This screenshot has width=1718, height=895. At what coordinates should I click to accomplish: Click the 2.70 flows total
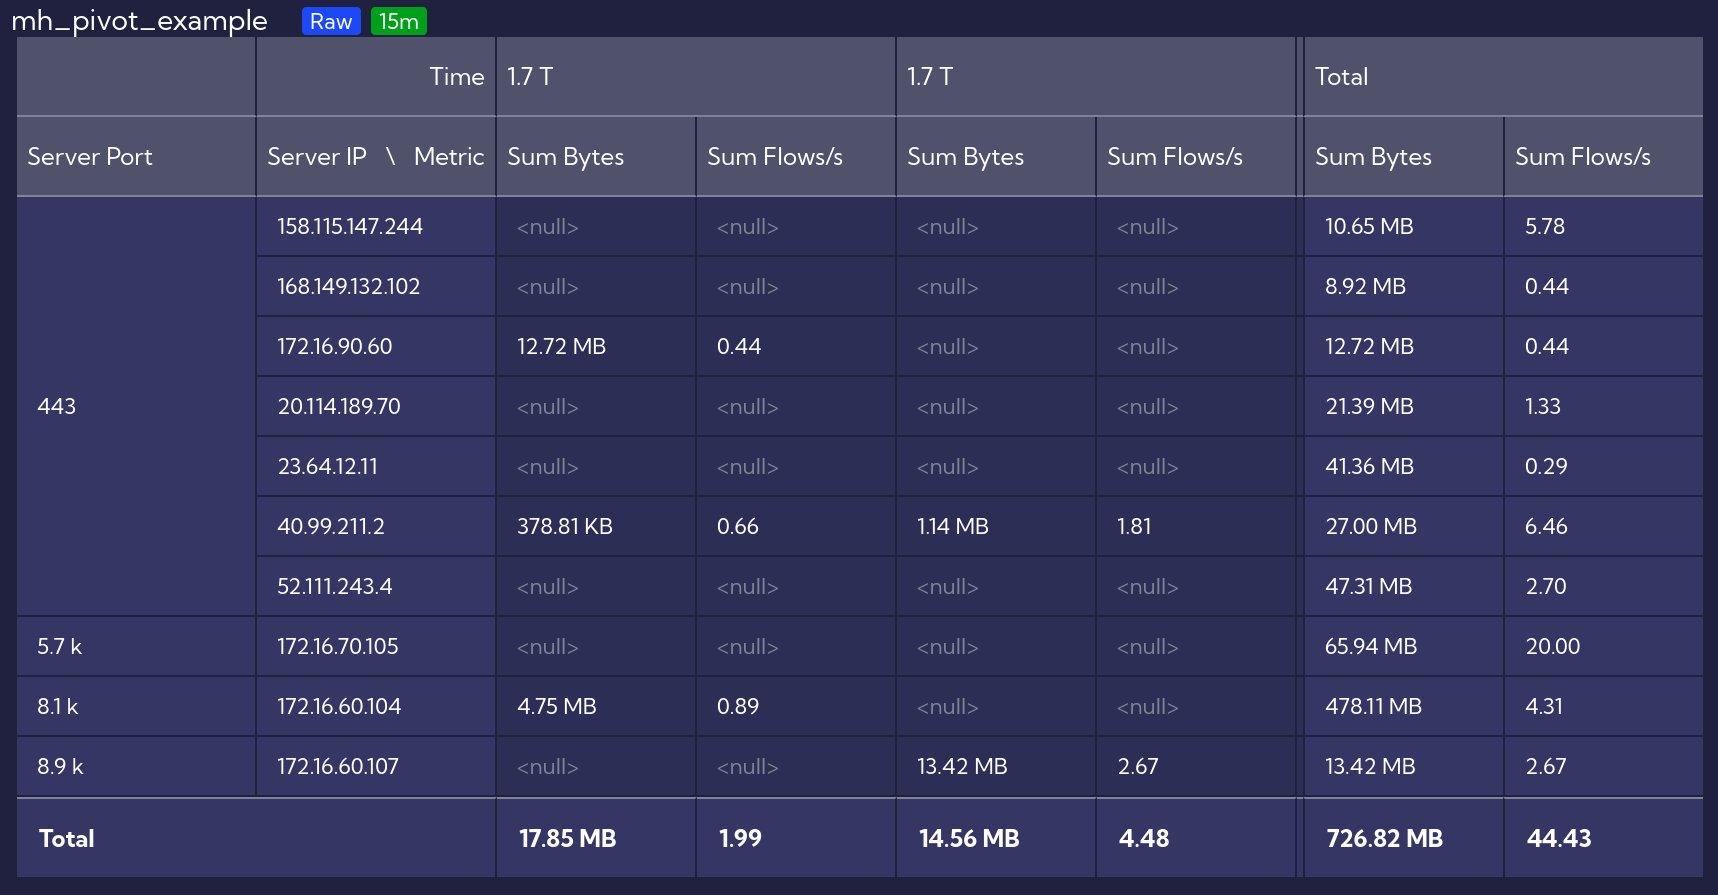[x=1546, y=587]
